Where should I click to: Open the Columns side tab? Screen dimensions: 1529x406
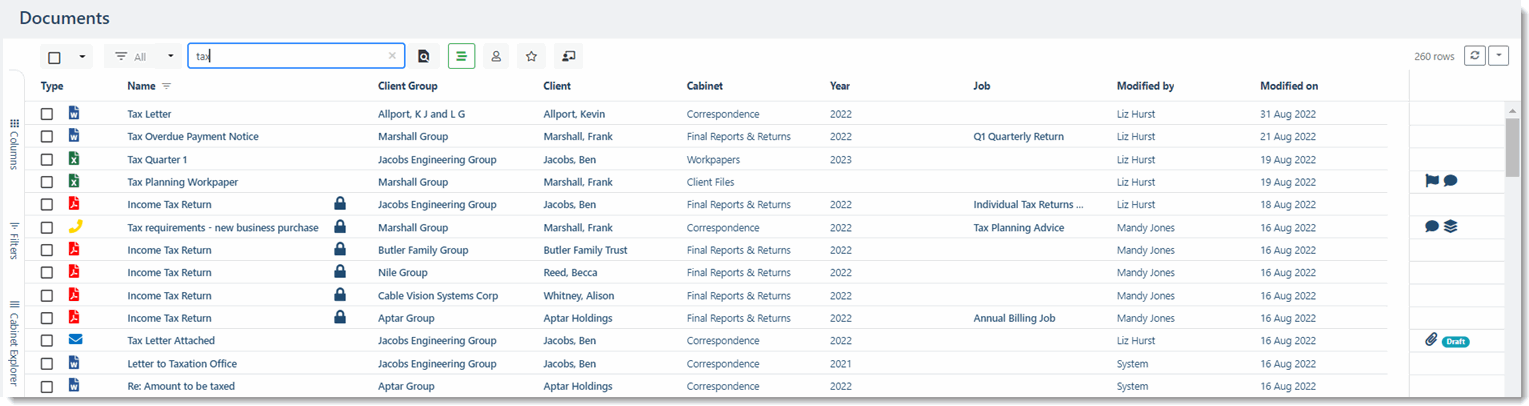tap(14, 144)
